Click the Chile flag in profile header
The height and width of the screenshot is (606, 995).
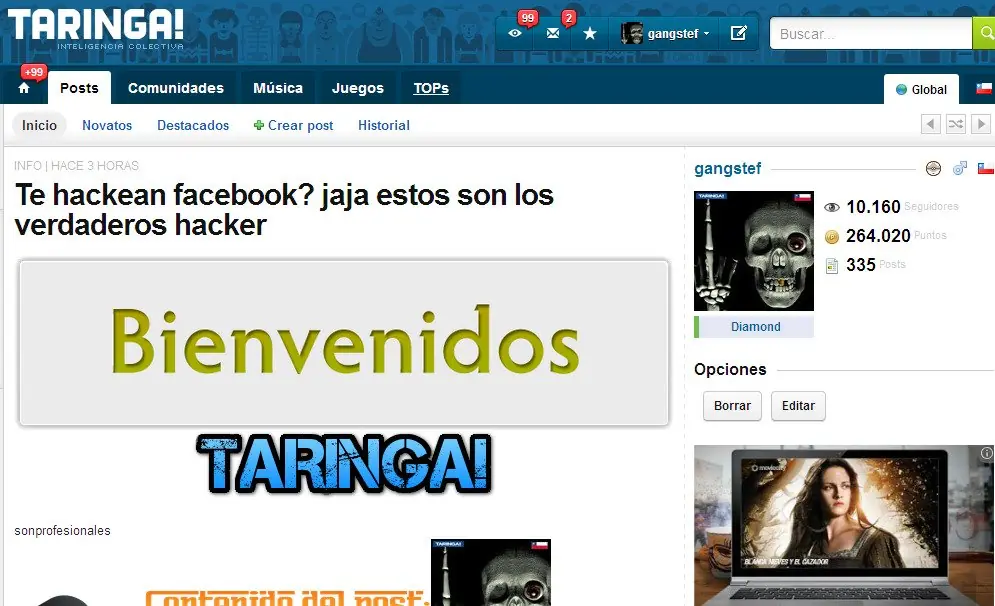pyautogui.click(x=985, y=168)
